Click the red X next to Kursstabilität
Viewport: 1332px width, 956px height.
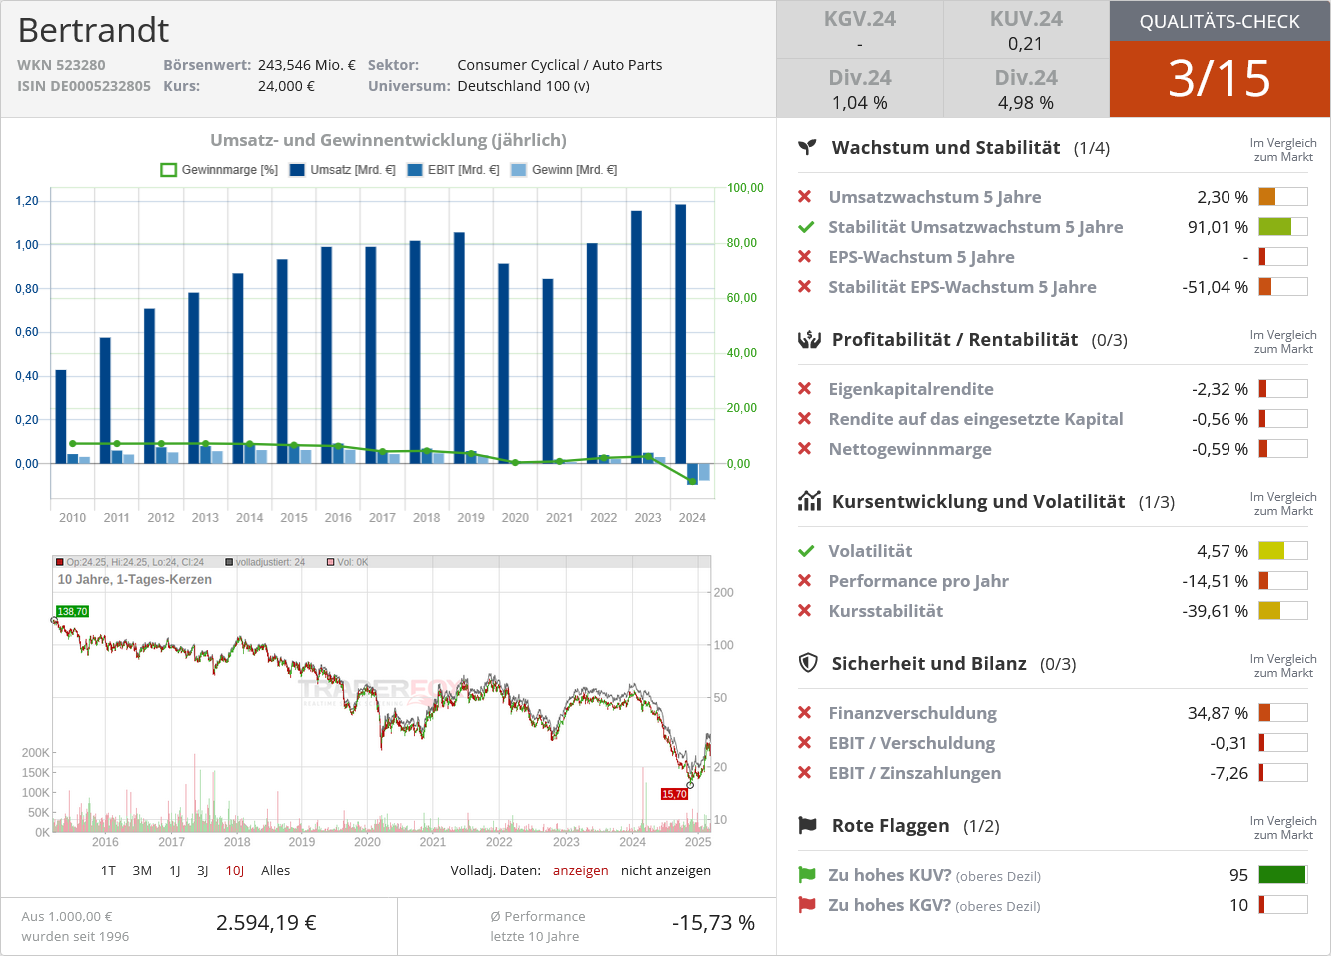pos(805,611)
